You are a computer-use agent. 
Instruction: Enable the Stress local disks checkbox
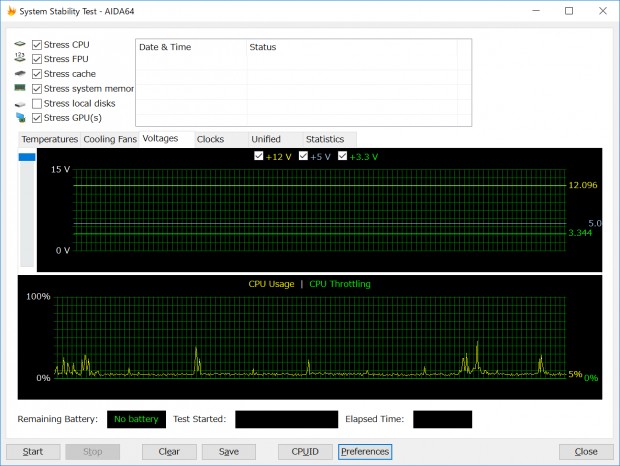coord(37,104)
